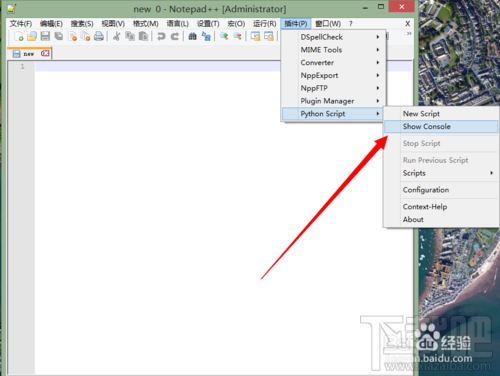500x376 pixels.
Task: Toggle synchronize horizontal scrolling icon
Action: point(269,36)
